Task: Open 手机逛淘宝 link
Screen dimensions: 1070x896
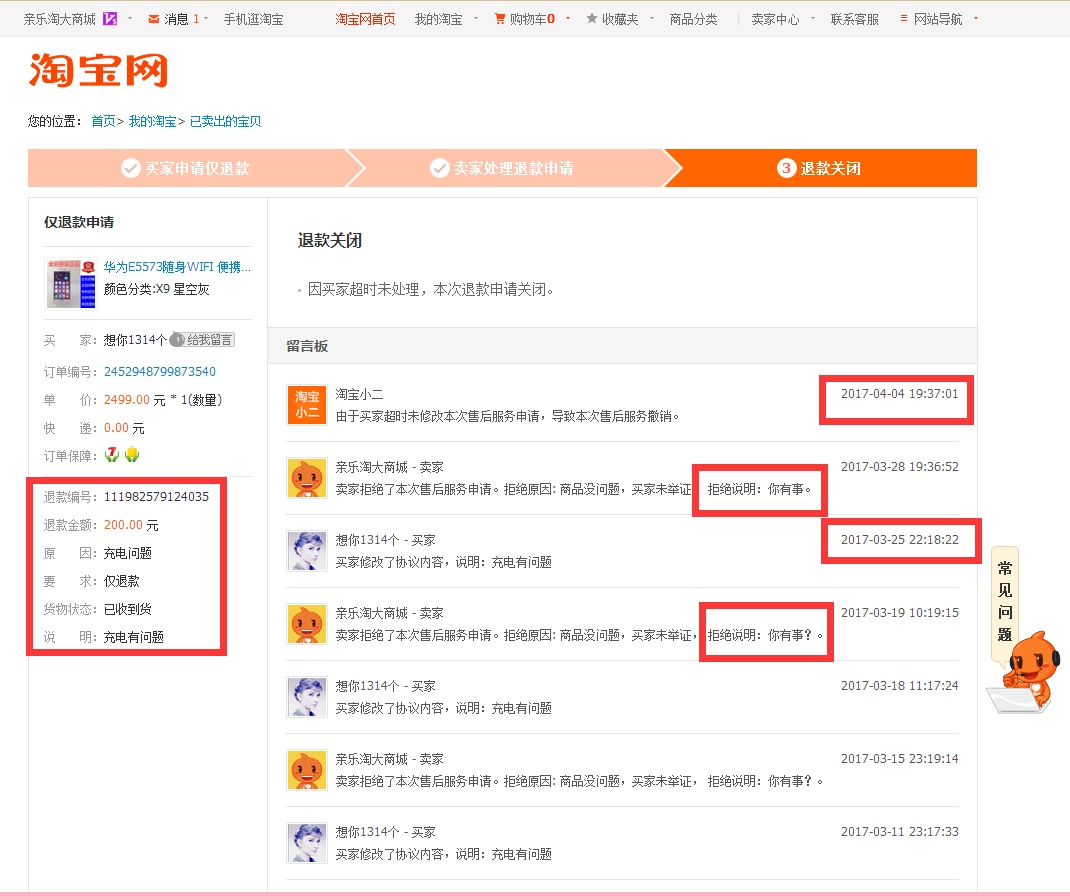Action: point(253,19)
